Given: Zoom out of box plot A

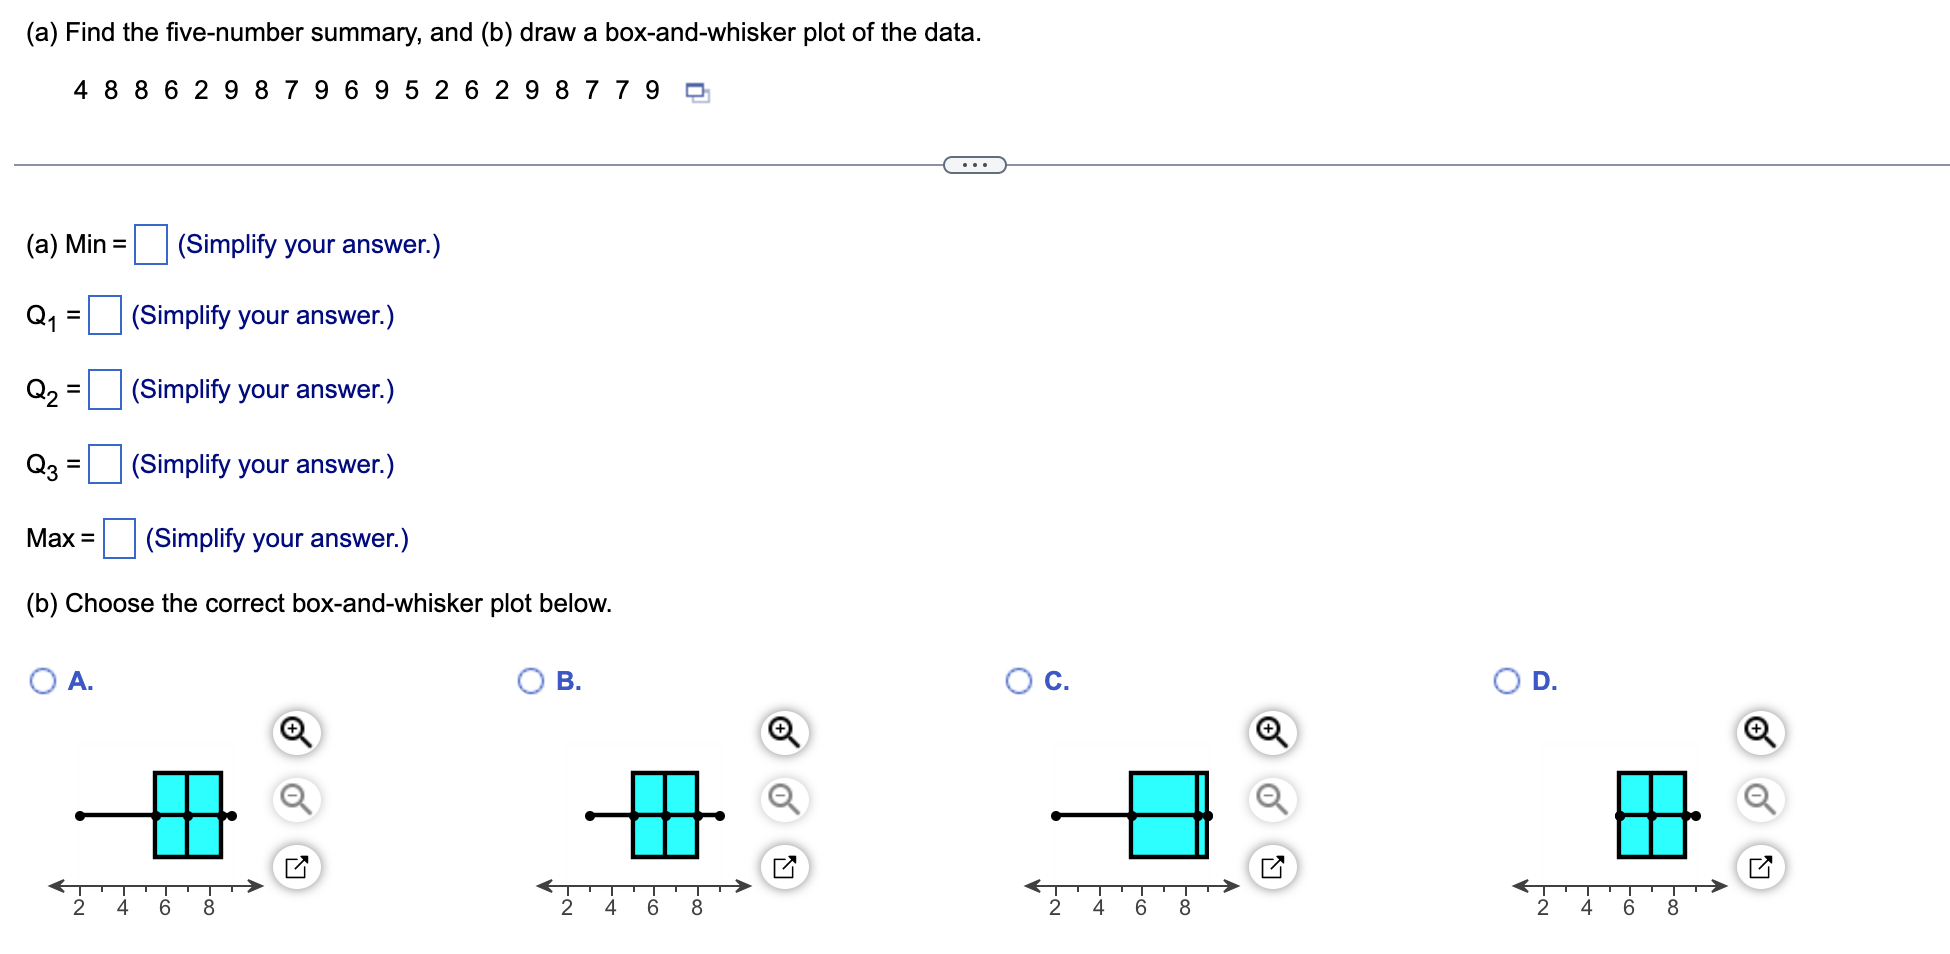Looking at the screenshot, I should pos(294,799).
